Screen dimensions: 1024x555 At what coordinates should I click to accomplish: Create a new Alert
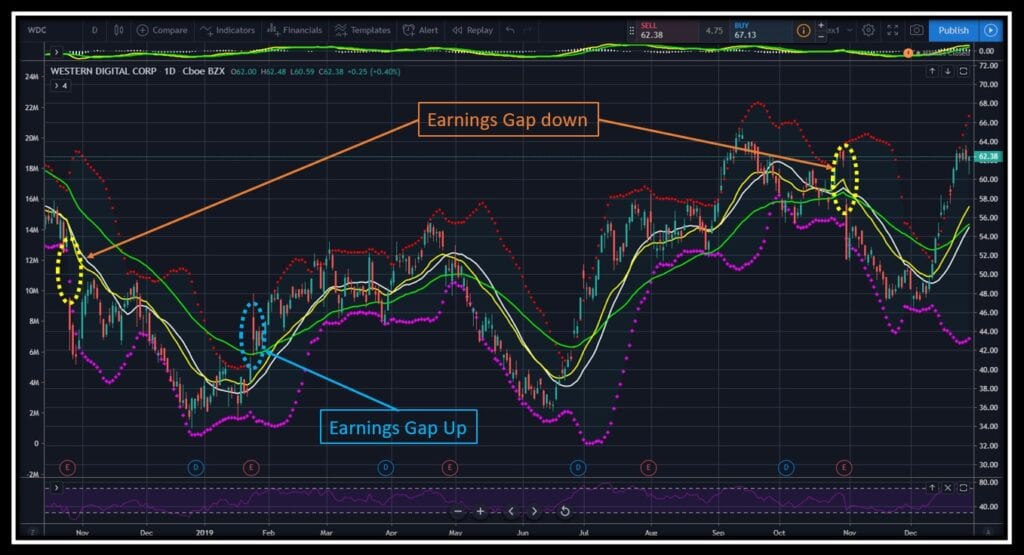point(421,30)
